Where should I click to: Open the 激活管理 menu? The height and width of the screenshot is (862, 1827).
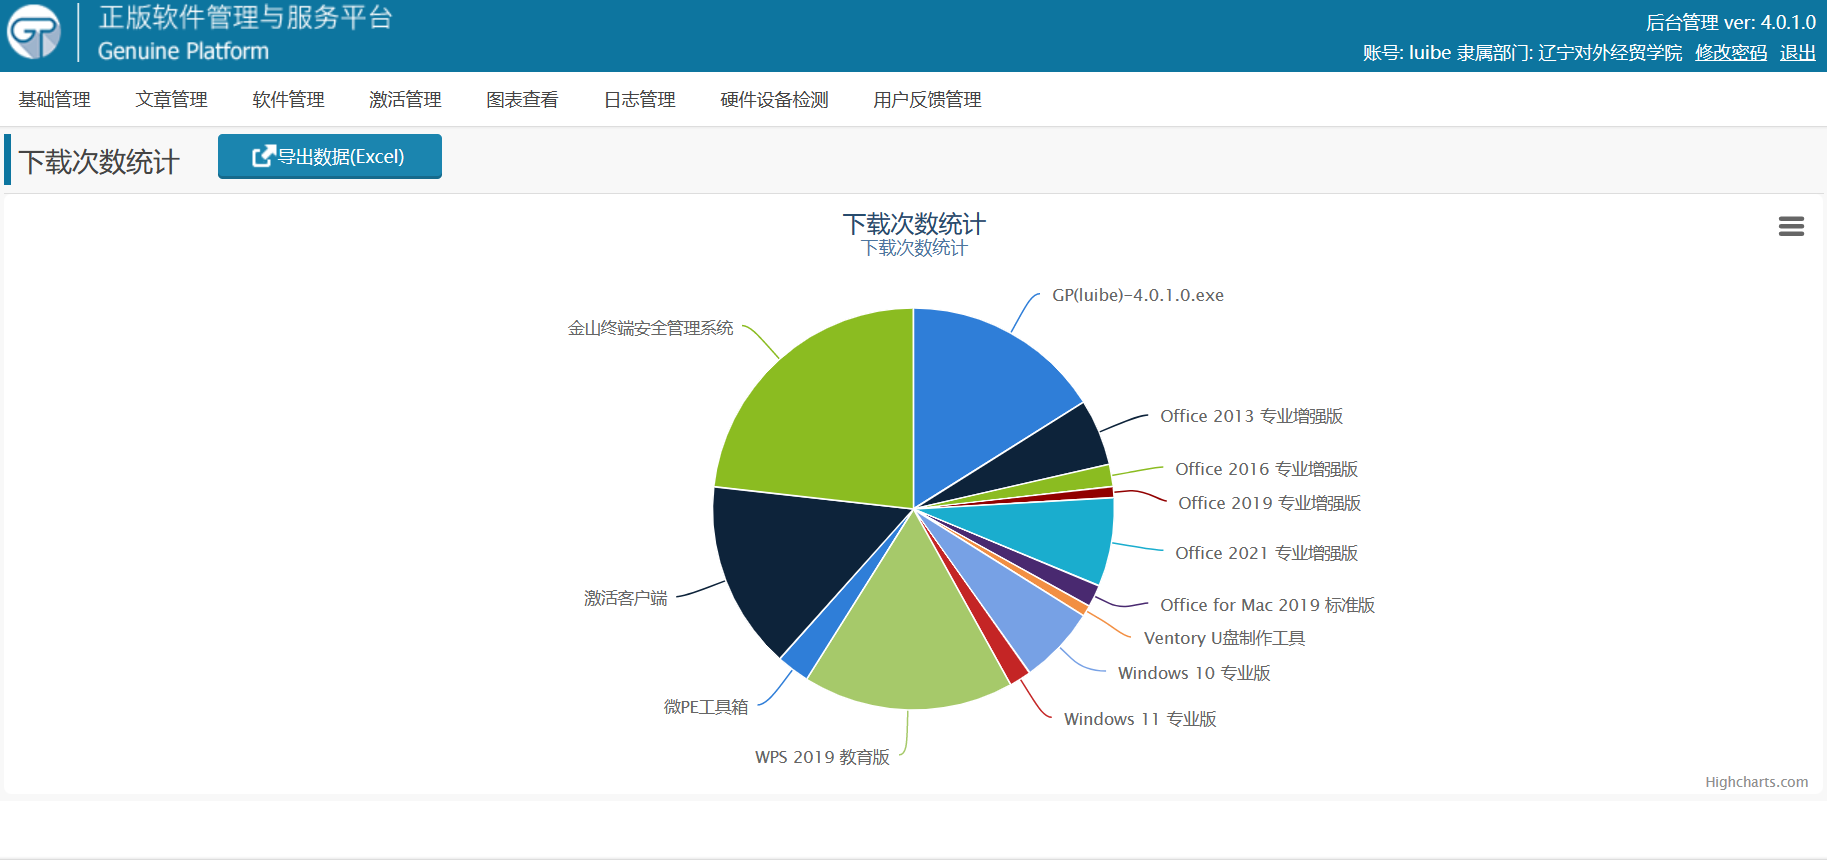click(406, 100)
